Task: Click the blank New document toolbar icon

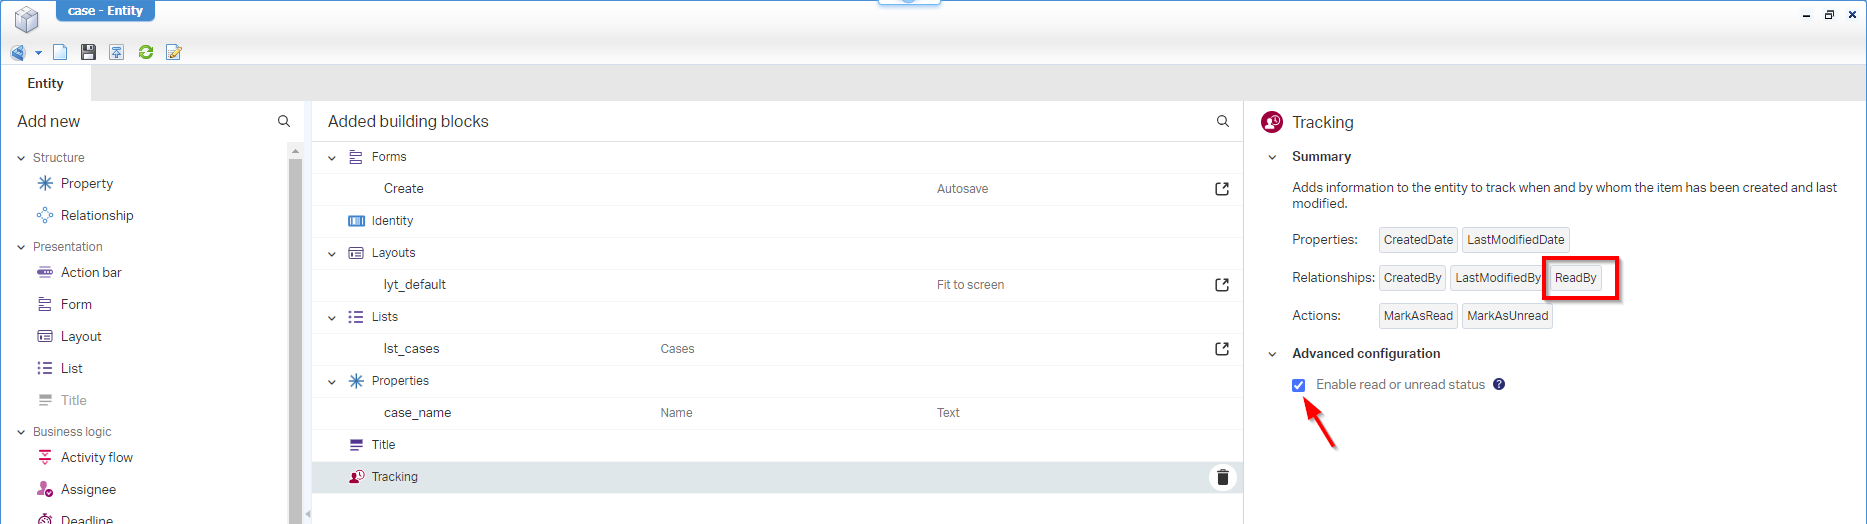Action: pyautogui.click(x=60, y=52)
